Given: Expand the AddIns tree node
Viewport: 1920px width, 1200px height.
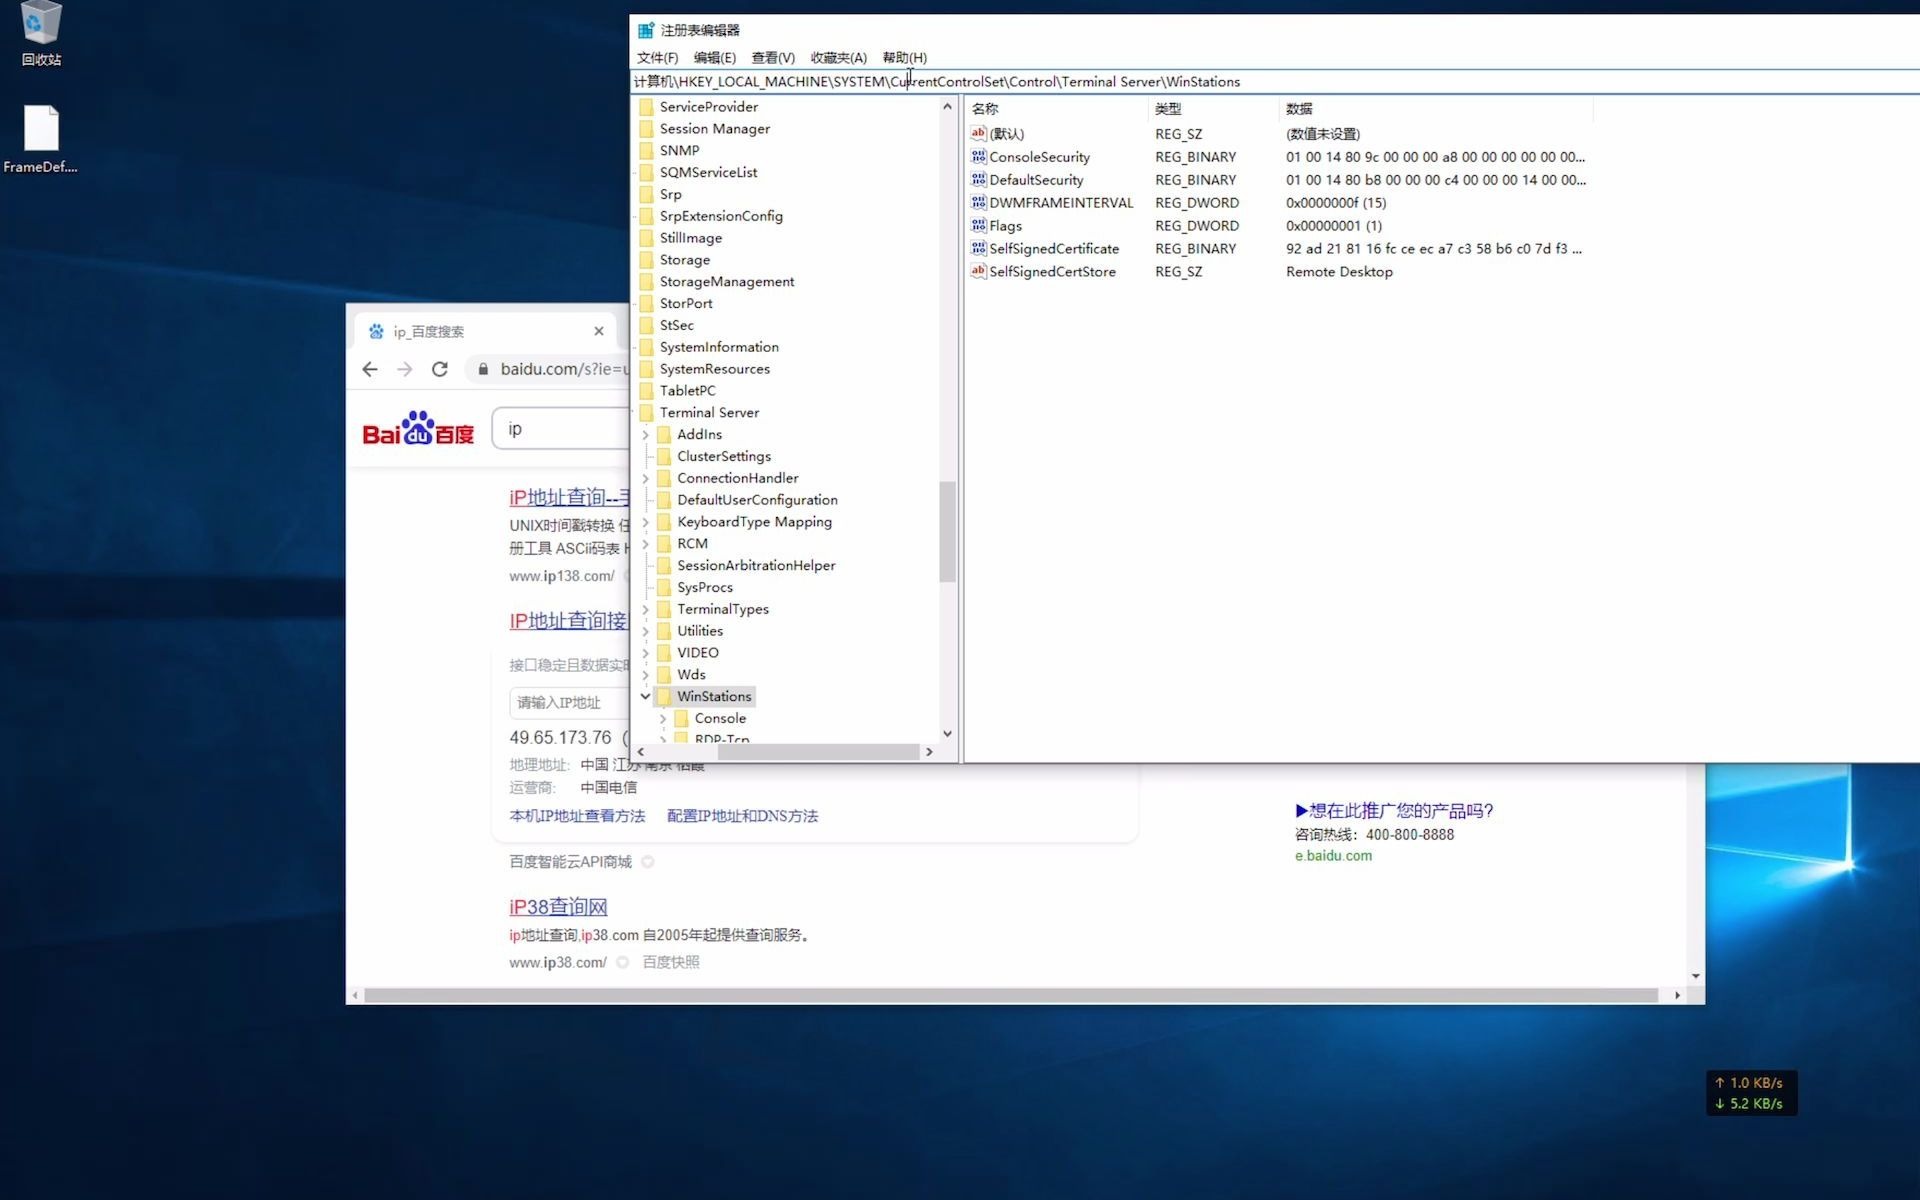Looking at the screenshot, I should pyautogui.click(x=646, y=435).
